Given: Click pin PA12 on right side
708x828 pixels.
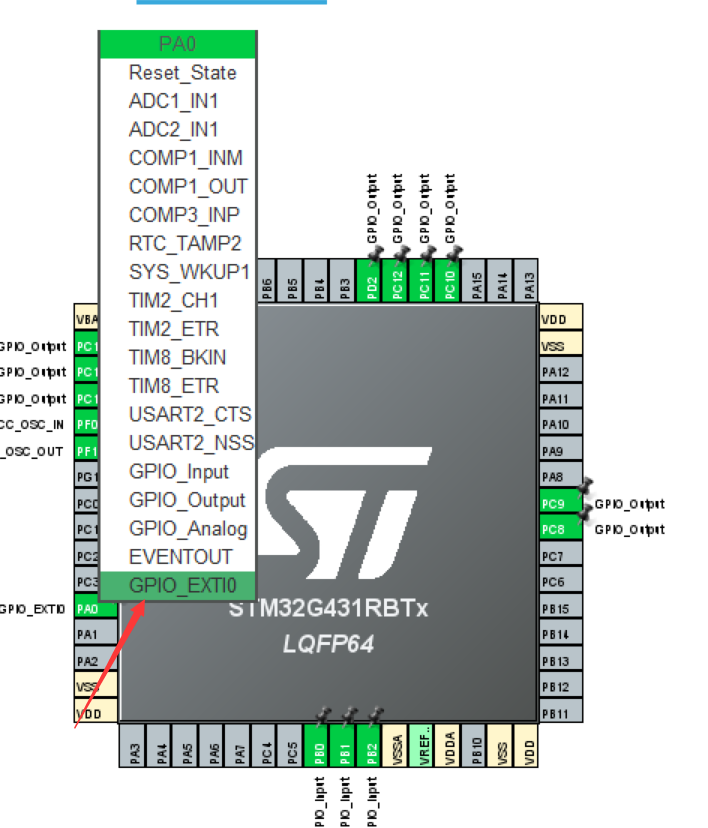Looking at the screenshot, I should pos(561,370).
